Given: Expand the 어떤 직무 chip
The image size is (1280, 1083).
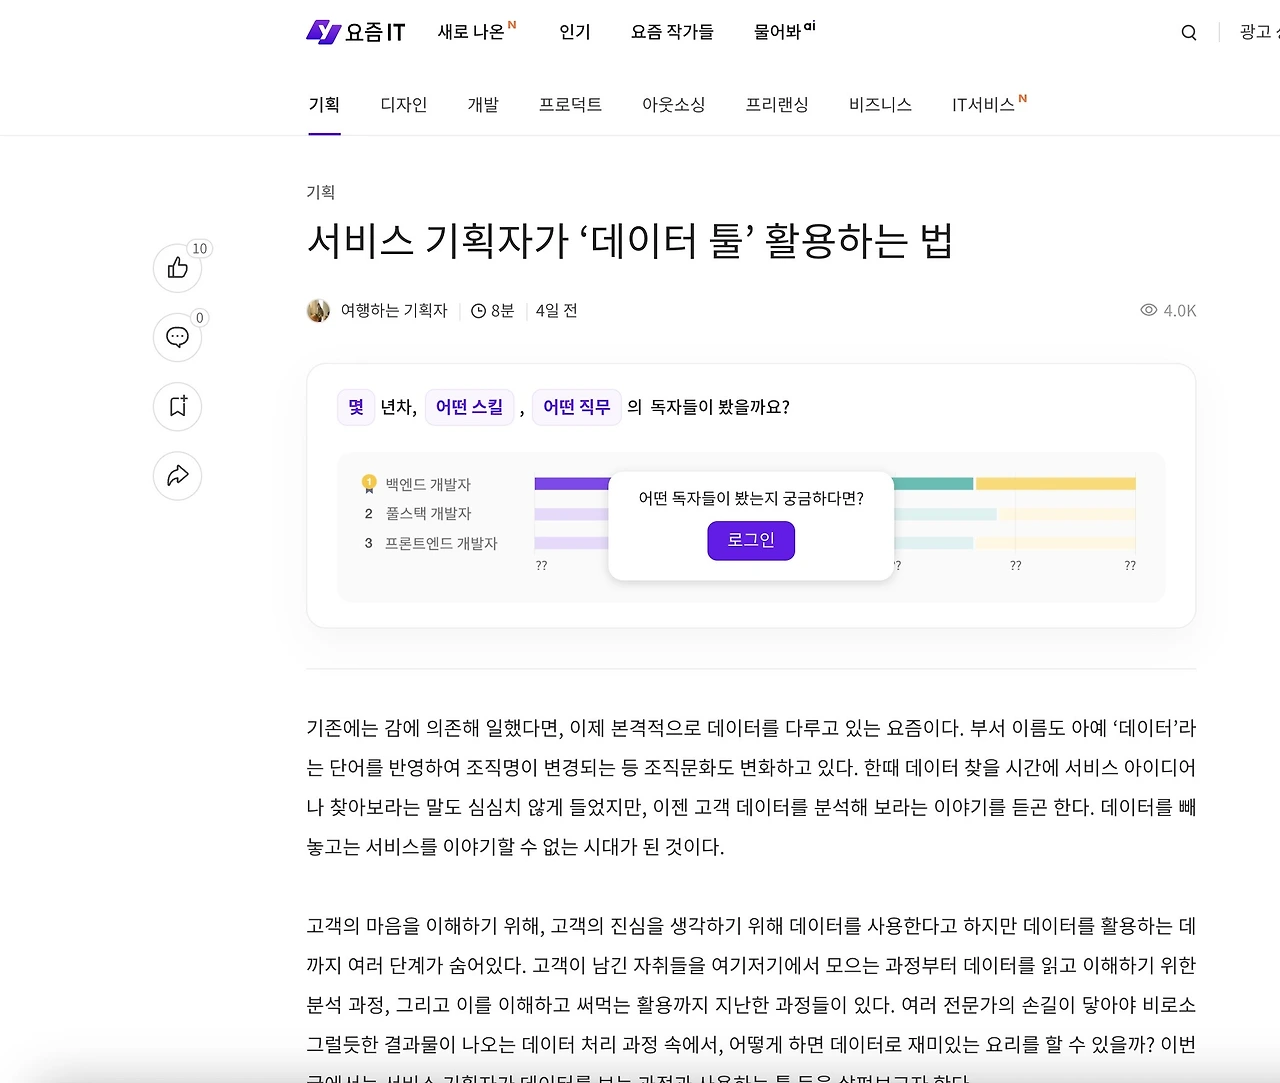Looking at the screenshot, I should (x=576, y=407).
